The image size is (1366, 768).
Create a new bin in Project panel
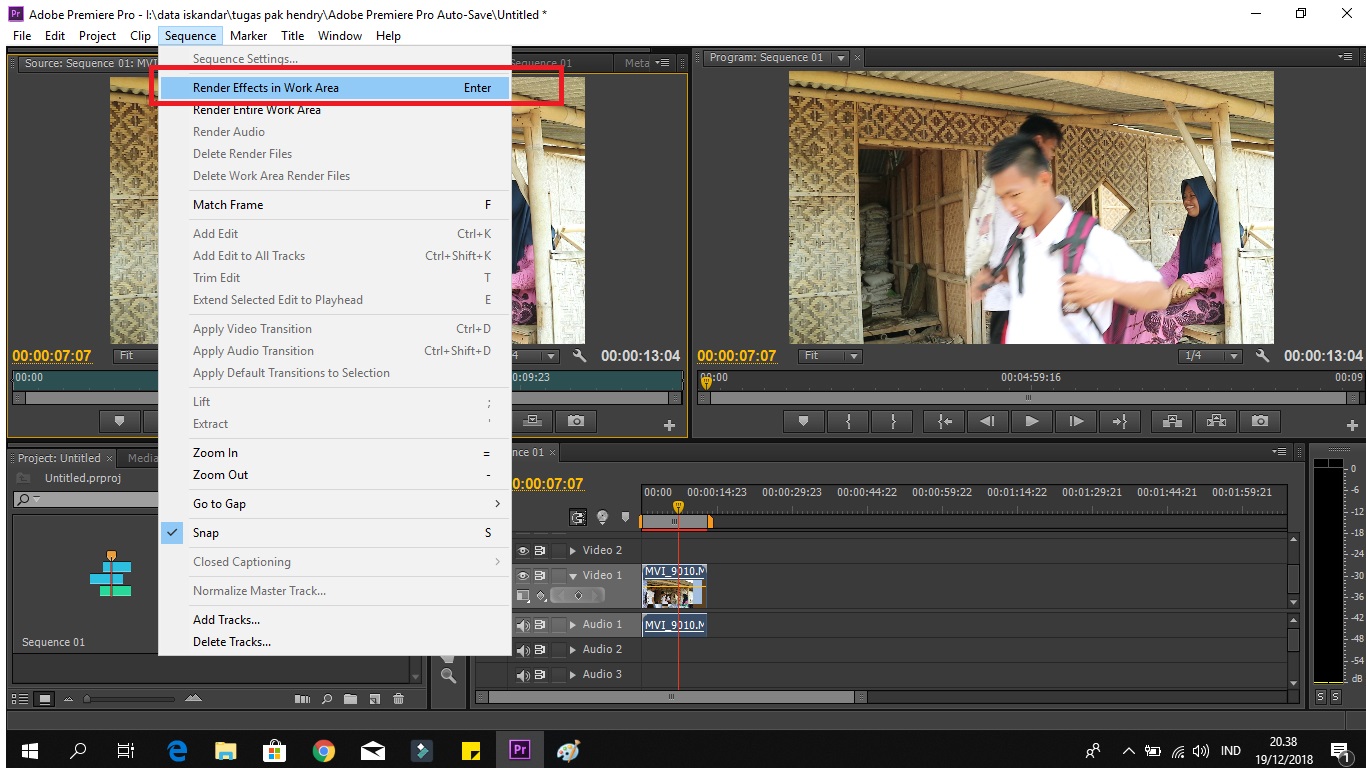coord(350,699)
